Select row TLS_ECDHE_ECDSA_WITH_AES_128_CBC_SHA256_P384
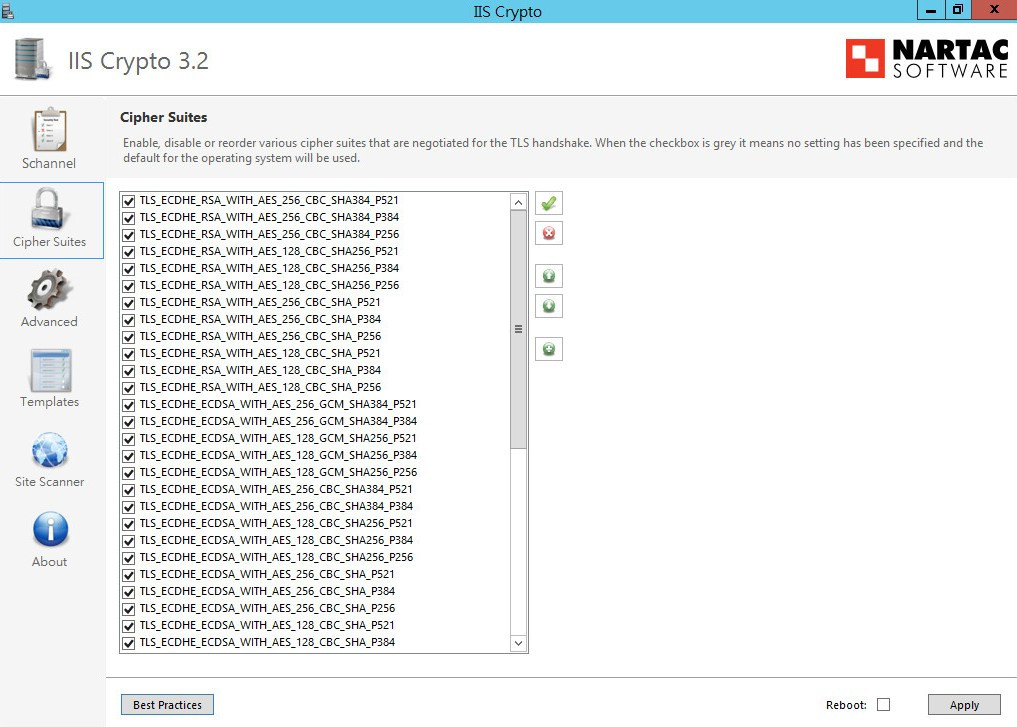This screenshot has width=1017, height=727. coord(315,540)
